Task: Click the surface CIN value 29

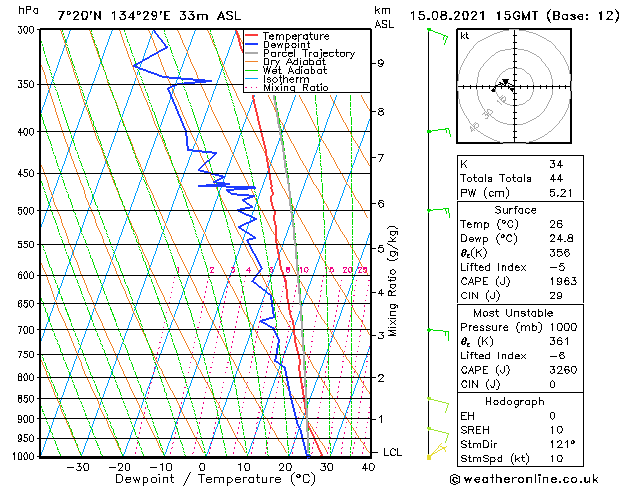Action: 556,296
